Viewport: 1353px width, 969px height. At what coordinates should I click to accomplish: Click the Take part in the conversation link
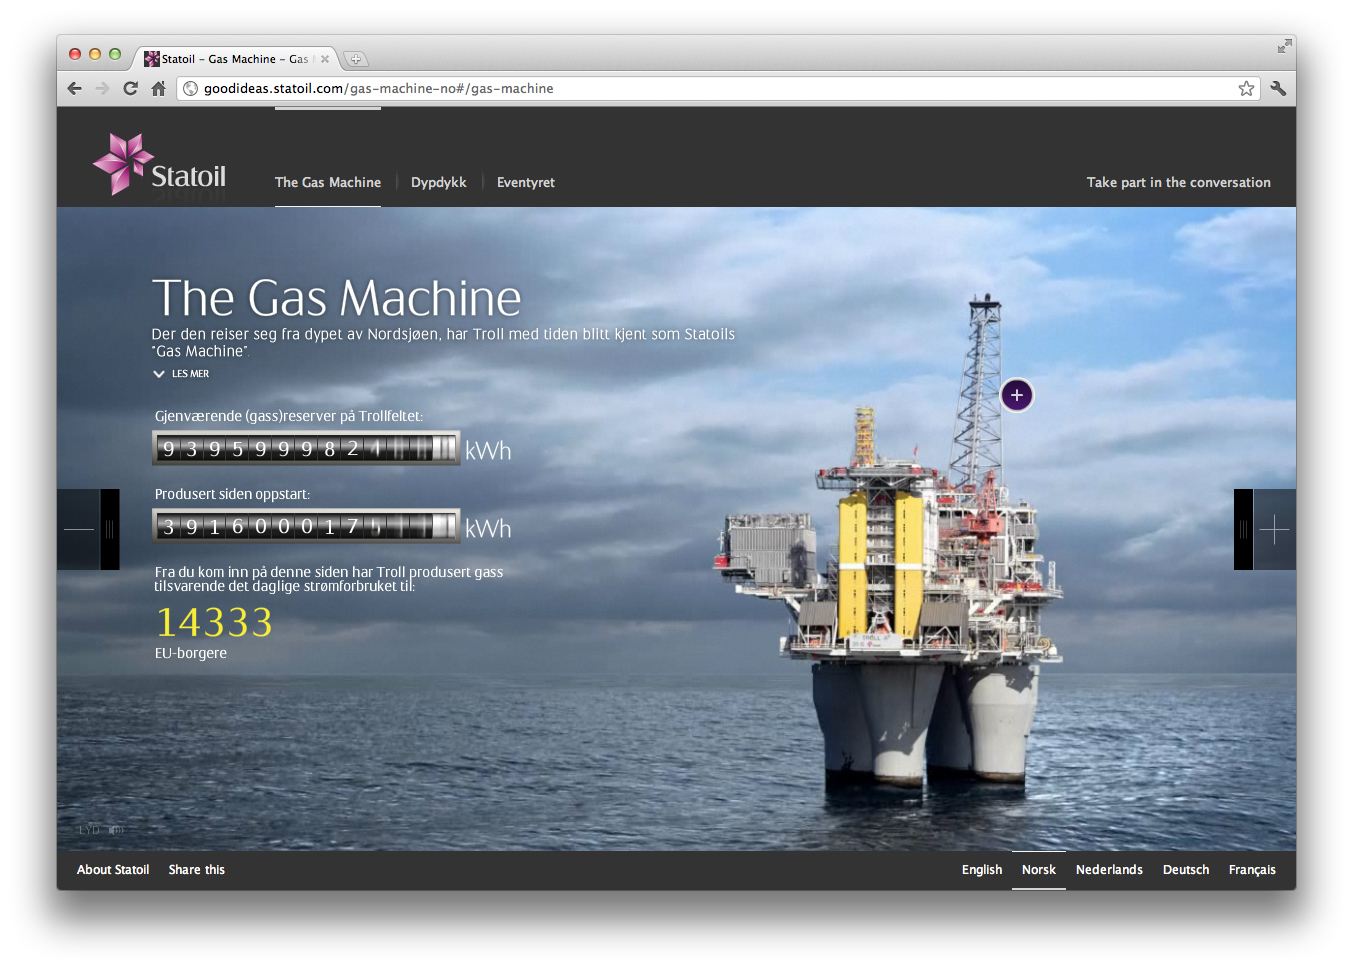(x=1178, y=182)
